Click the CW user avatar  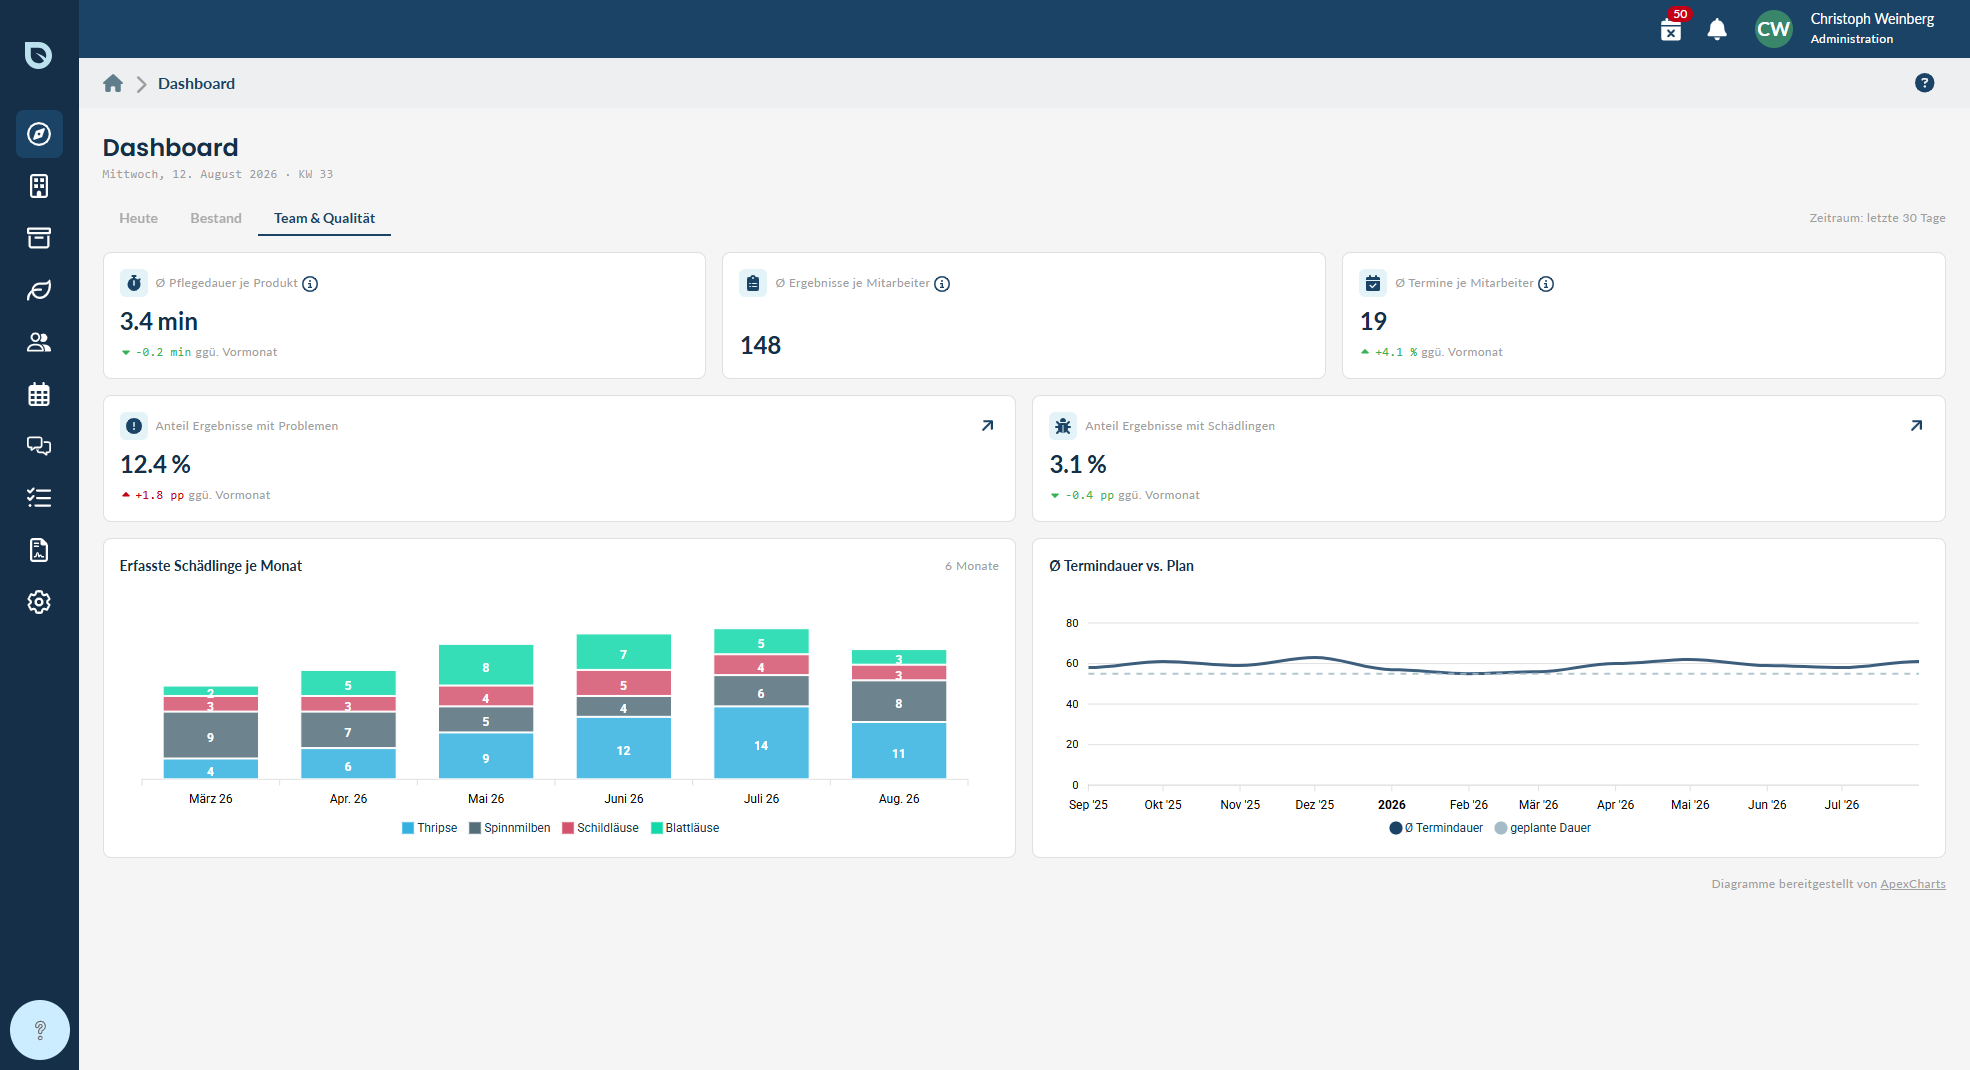click(x=1774, y=29)
